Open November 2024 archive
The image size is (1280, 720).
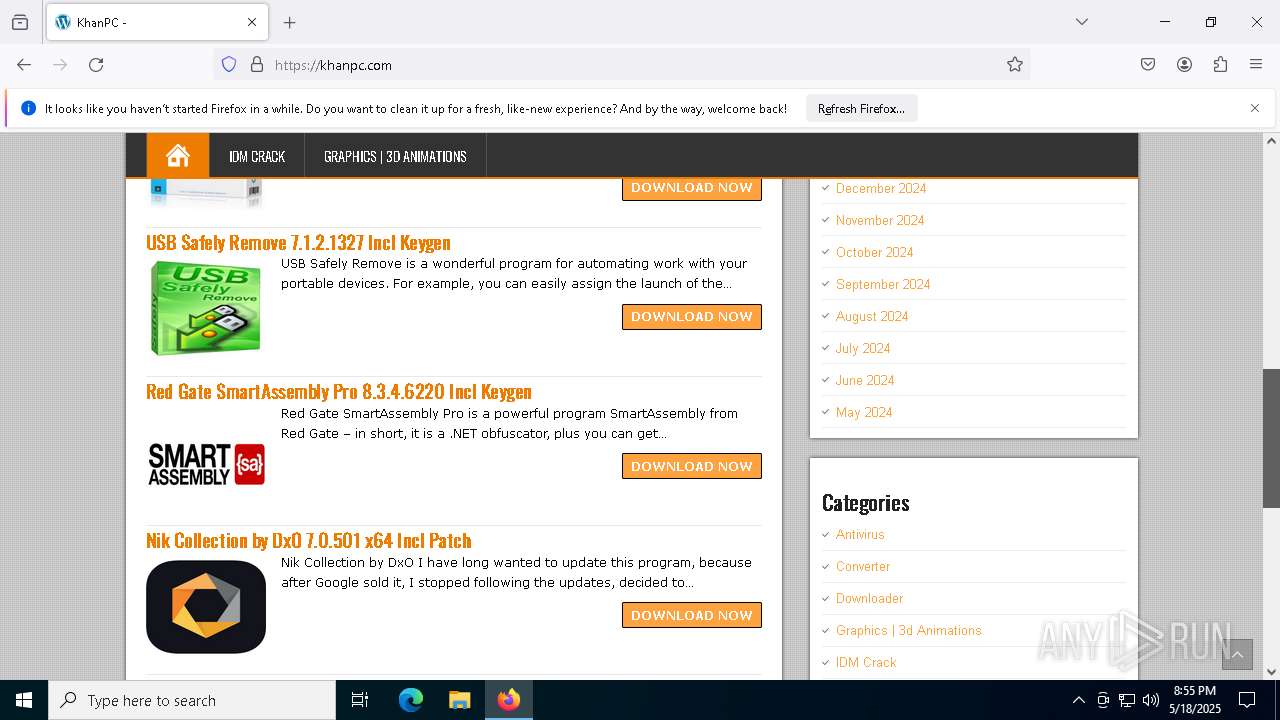tap(880, 220)
